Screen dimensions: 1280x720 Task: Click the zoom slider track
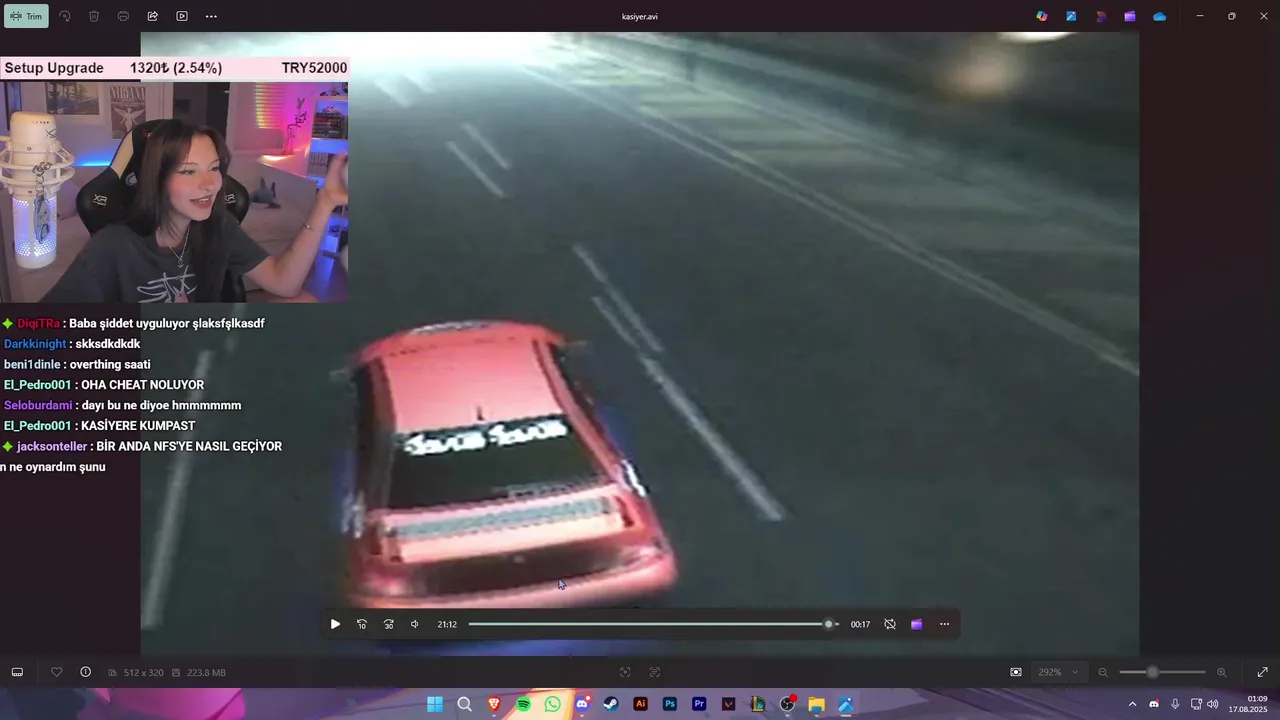point(1162,672)
